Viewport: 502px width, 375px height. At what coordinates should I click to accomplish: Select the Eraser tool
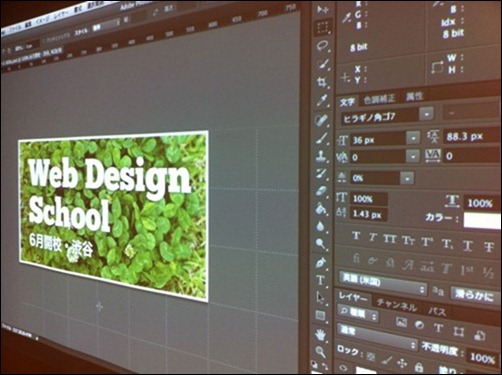pos(321,191)
